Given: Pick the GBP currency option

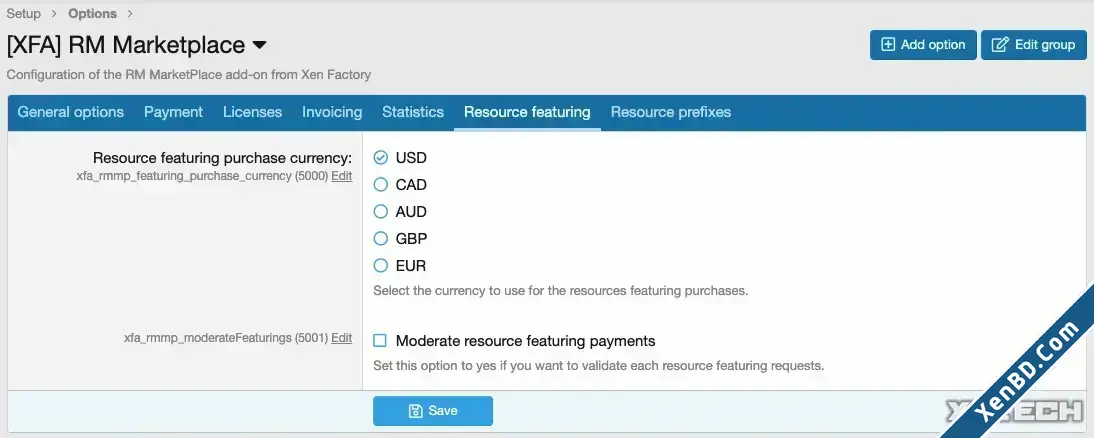Looking at the screenshot, I should click(x=380, y=239).
